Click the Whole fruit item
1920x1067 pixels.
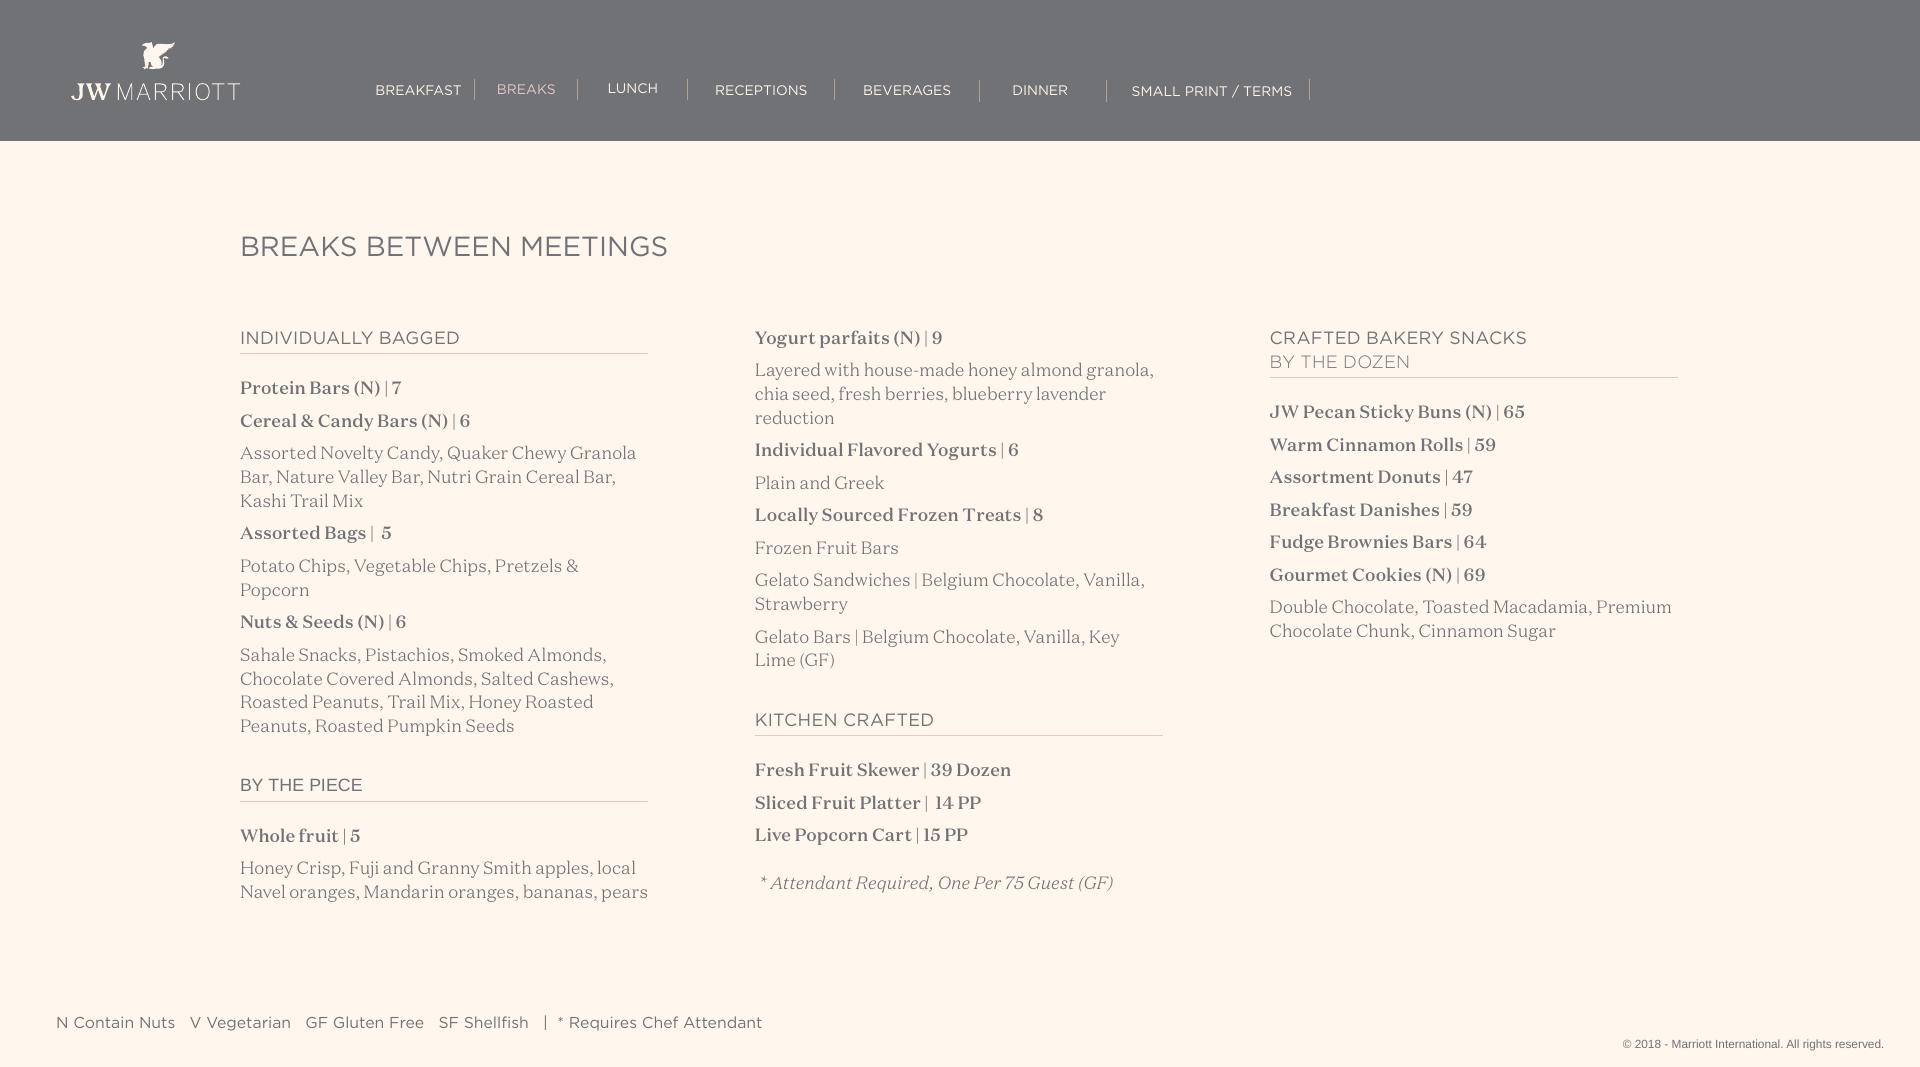click(299, 836)
